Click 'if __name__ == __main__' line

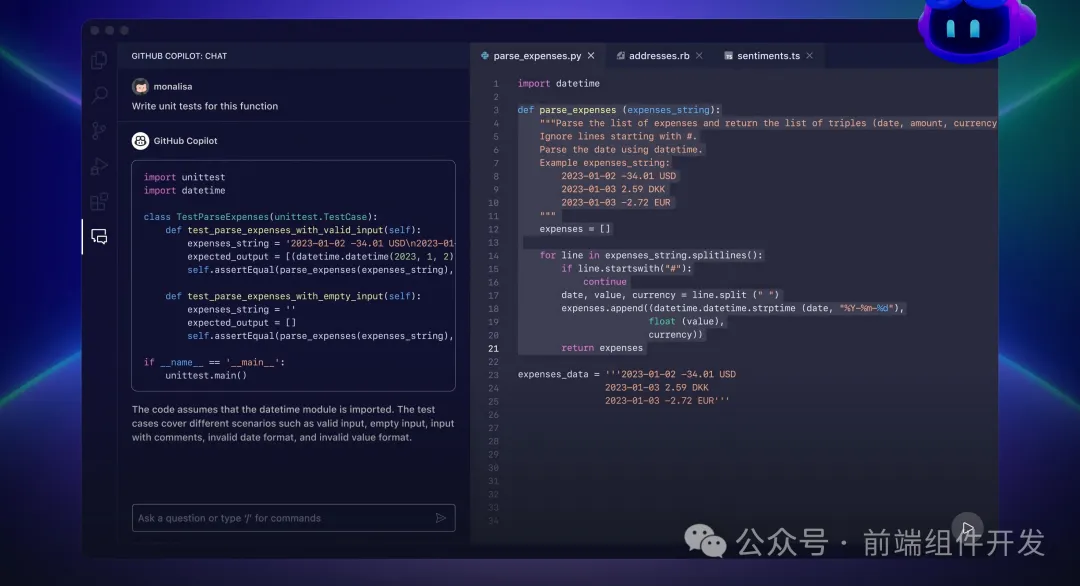coord(214,362)
